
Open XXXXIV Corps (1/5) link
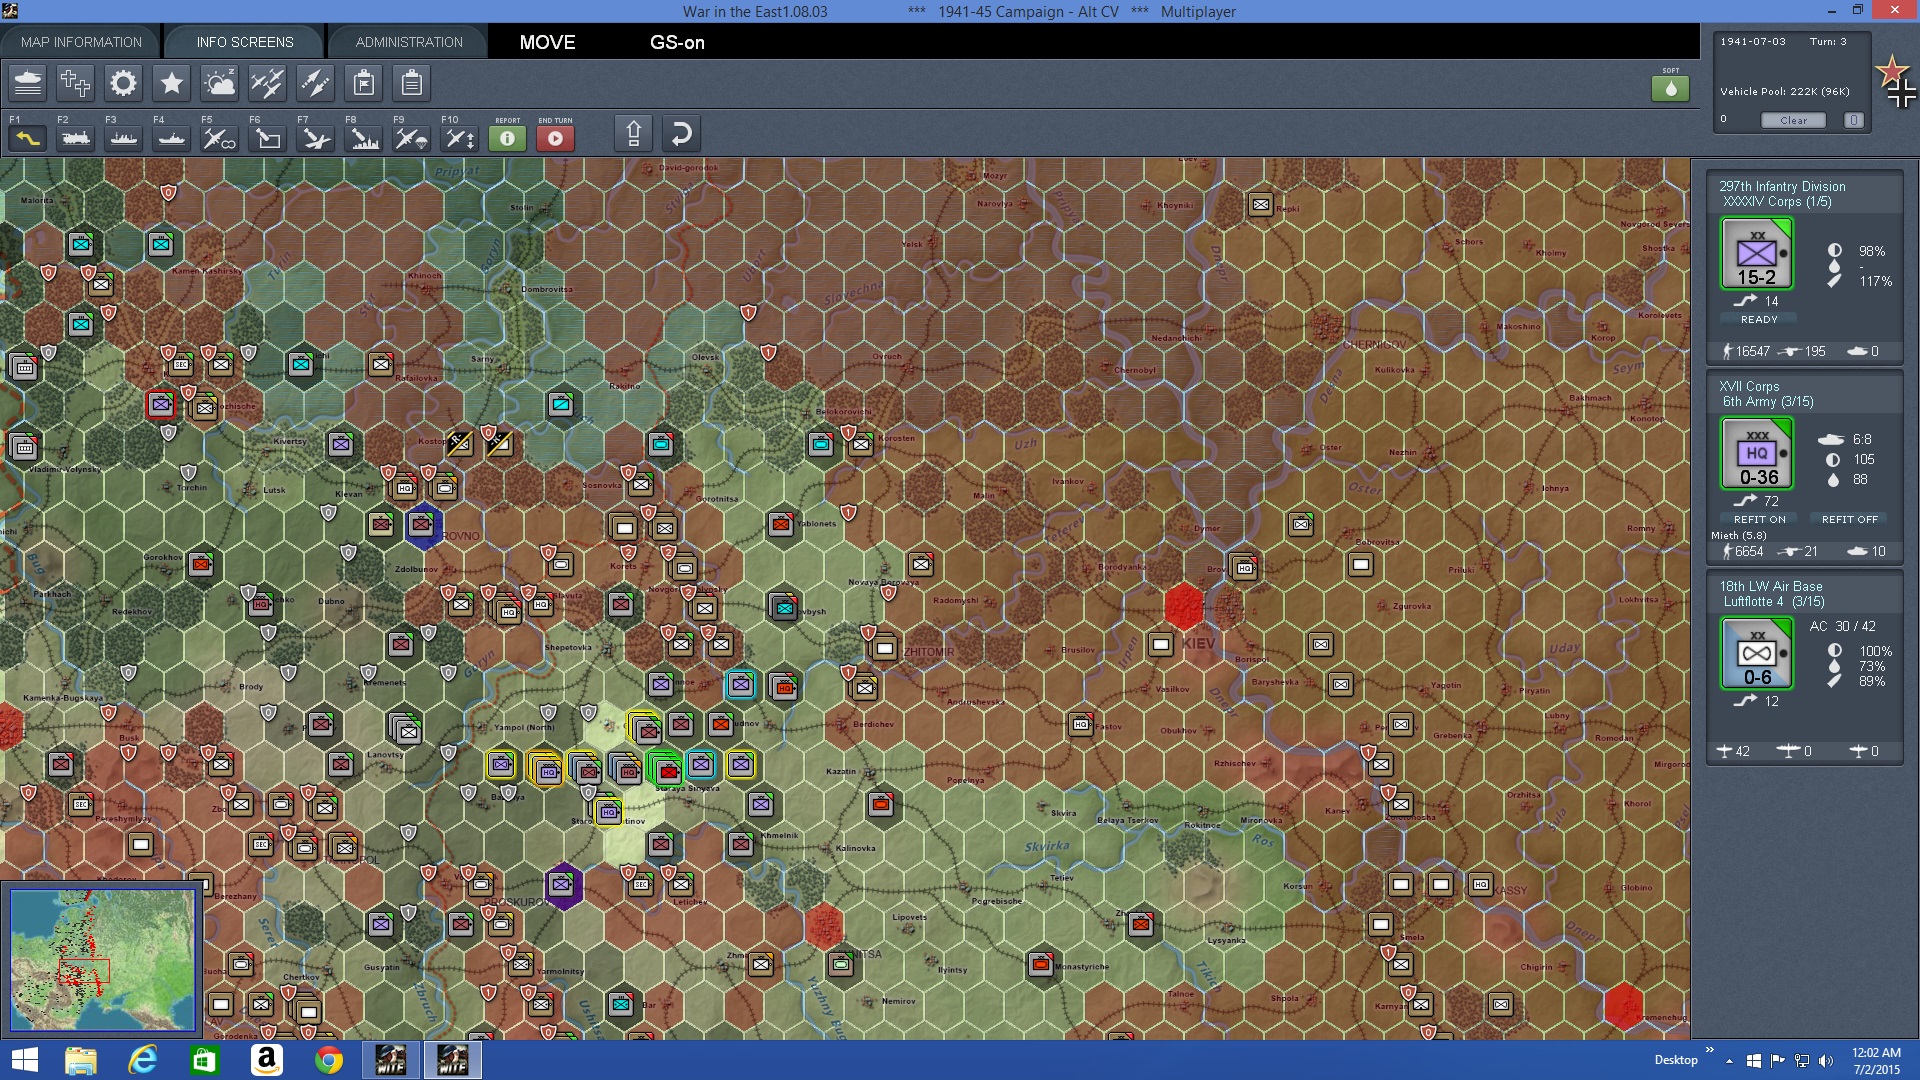(x=1777, y=202)
